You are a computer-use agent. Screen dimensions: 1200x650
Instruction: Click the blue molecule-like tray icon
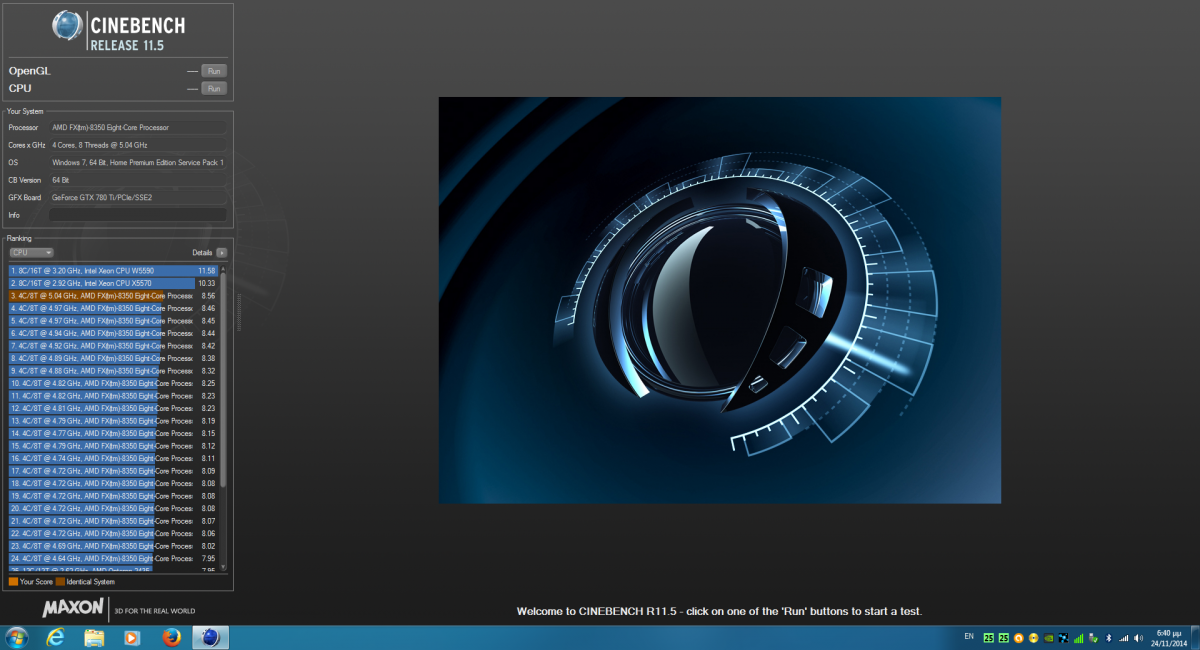[1063, 638]
